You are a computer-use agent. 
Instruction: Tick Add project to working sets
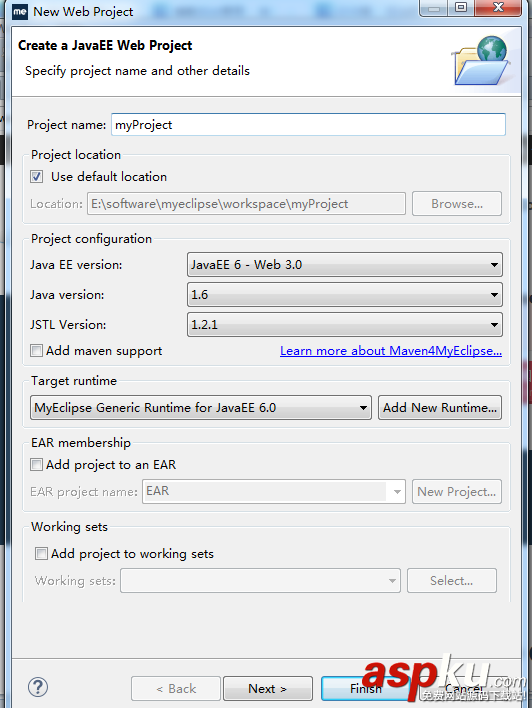[41, 553]
